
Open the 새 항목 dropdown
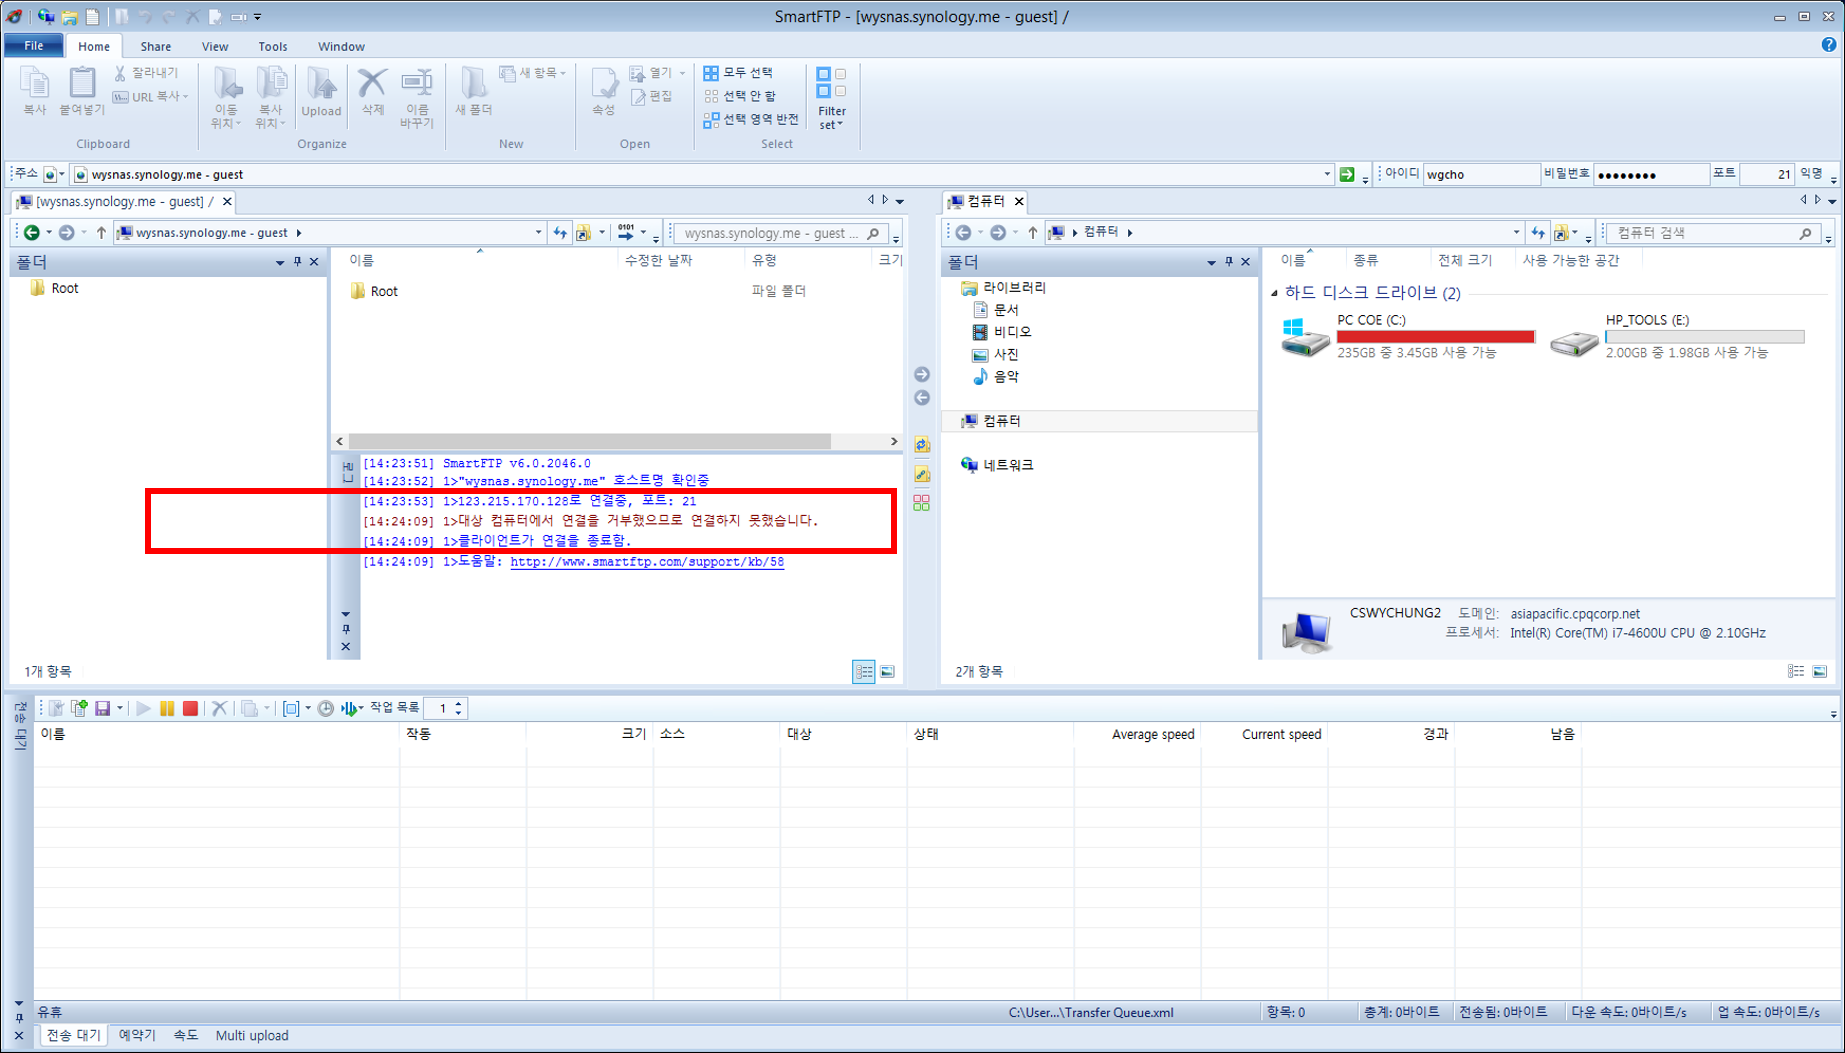pos(533,73)
